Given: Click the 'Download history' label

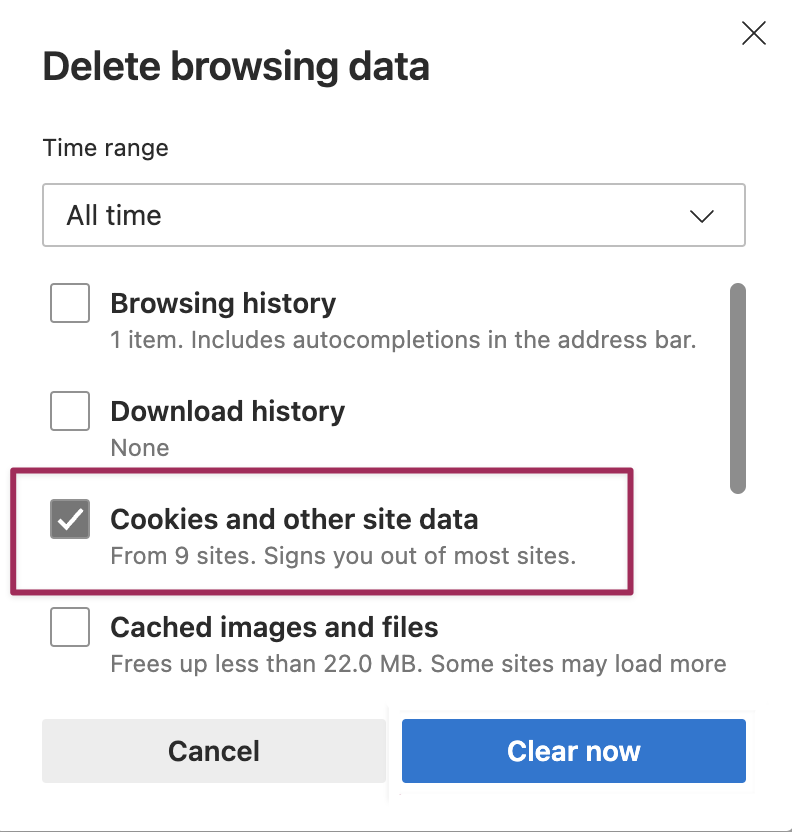Looking at the screenshot, I should (x=227, y=411).
